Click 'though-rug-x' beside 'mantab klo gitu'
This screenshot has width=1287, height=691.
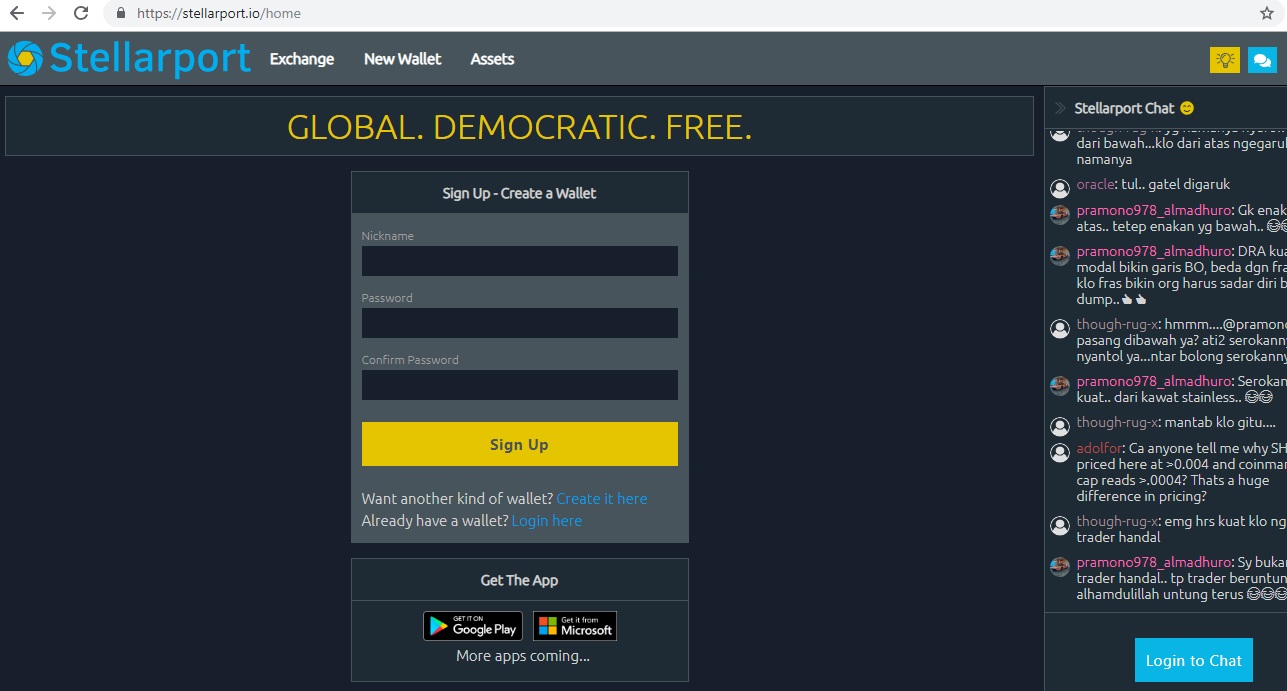[1117, 423]
